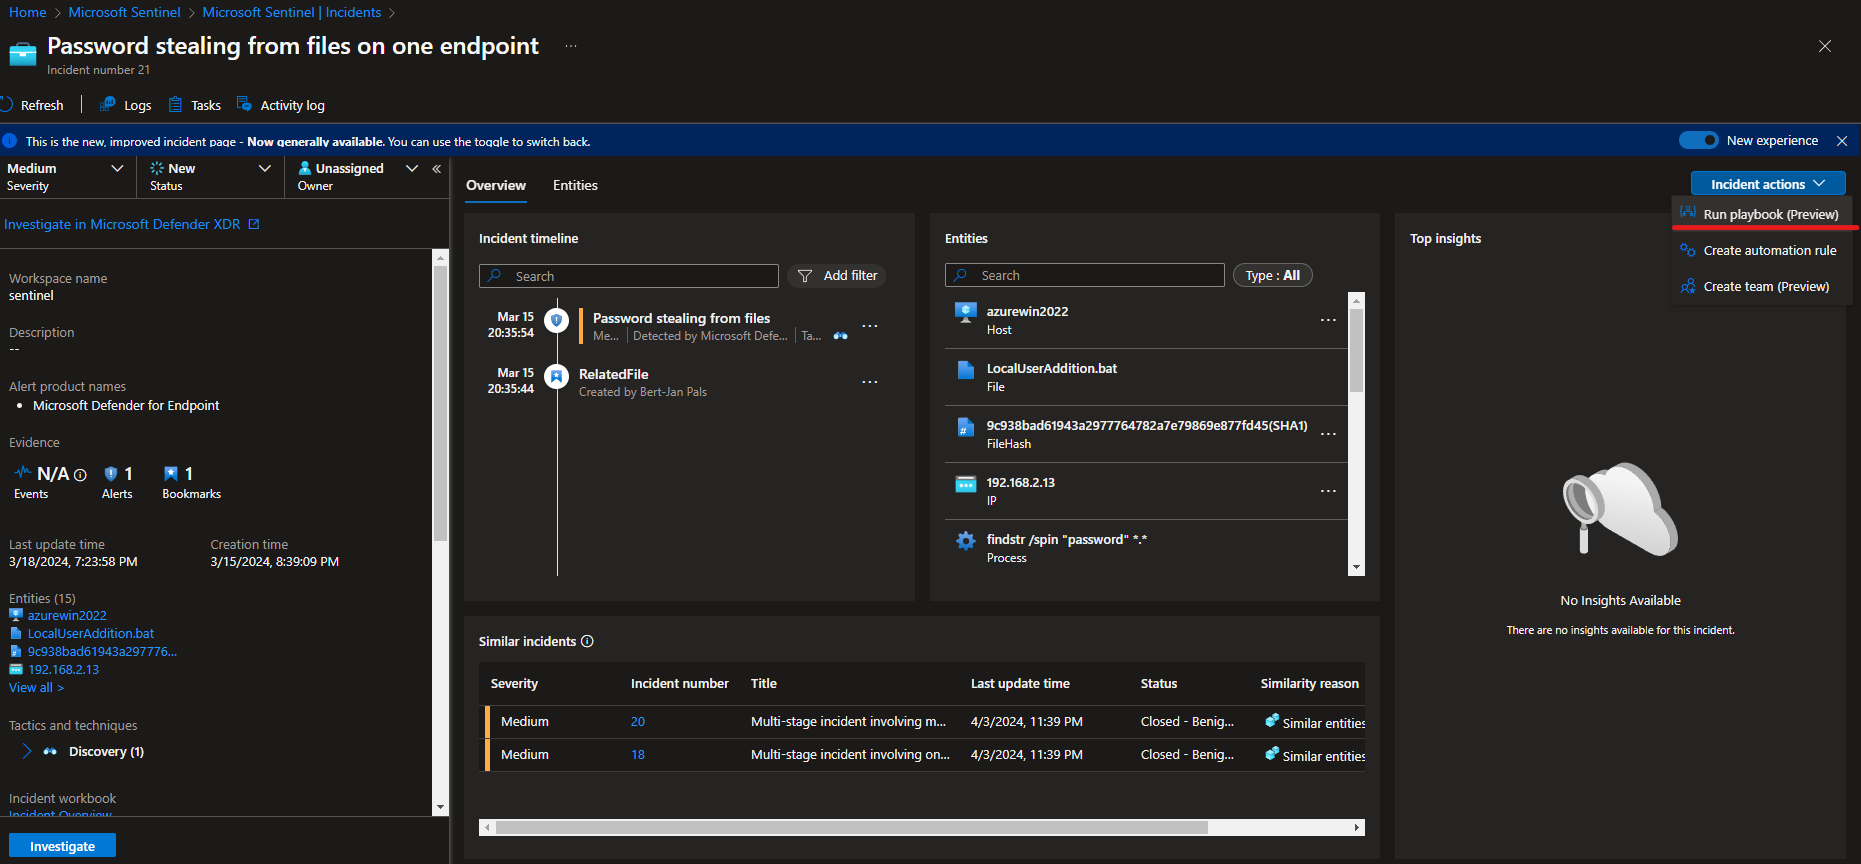Collapse the left details panel
The width and height of the screenshot is (1861, 864).
coord(437,169)
